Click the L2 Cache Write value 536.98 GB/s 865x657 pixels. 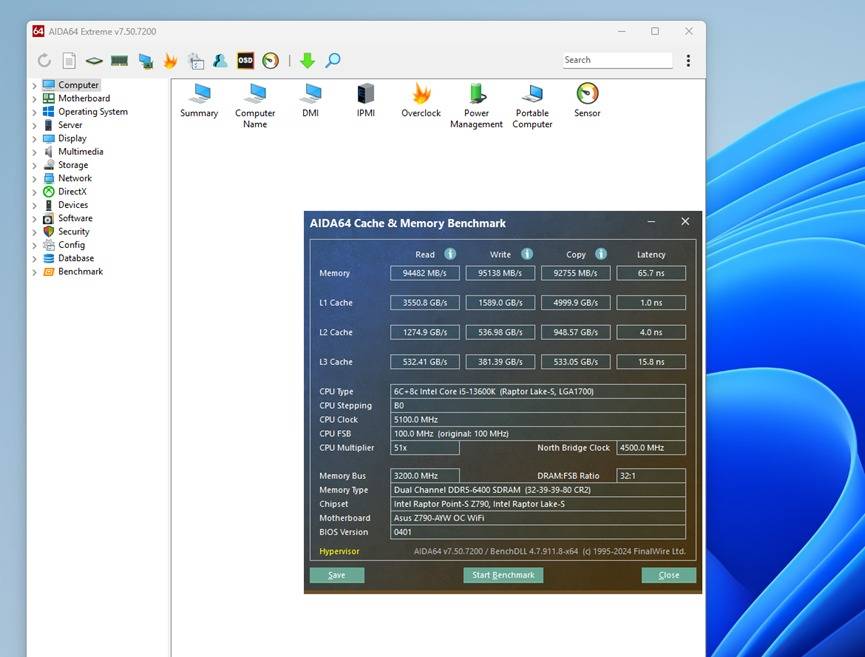point(500,332)
